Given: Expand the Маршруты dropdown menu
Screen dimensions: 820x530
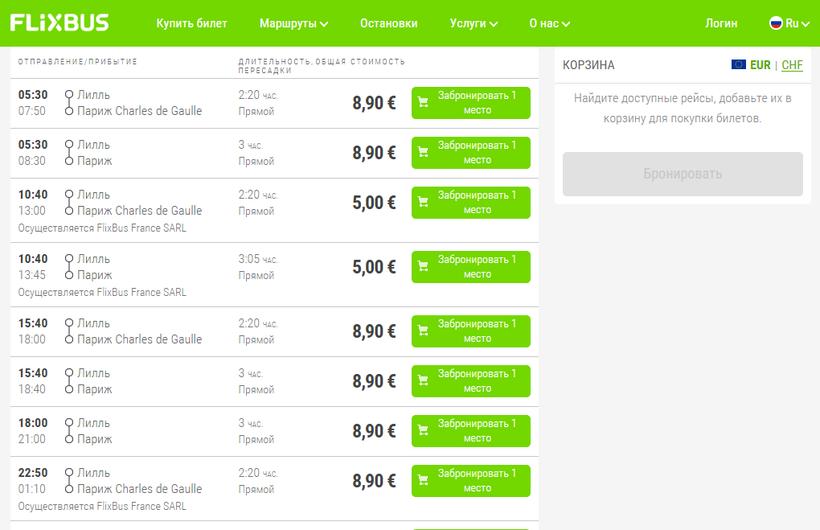Looking at the screenshot, I should [x=293, y=23].
